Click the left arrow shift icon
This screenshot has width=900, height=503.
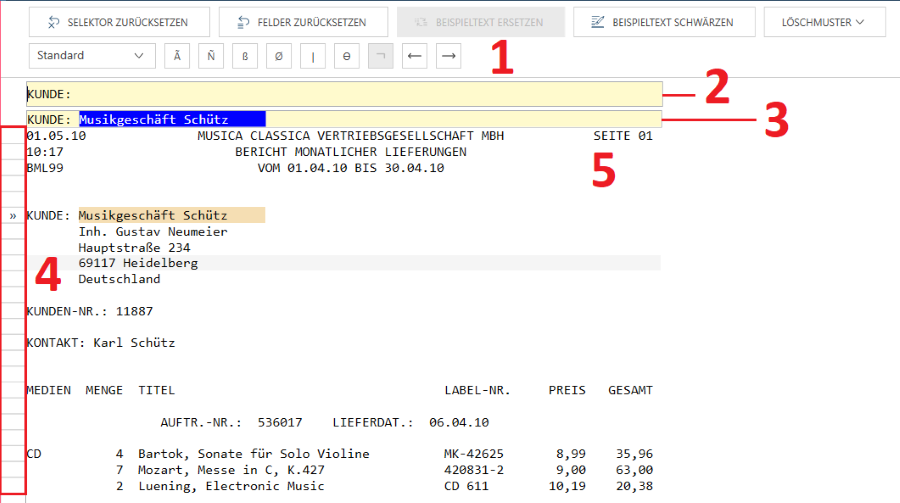point(415,56)
